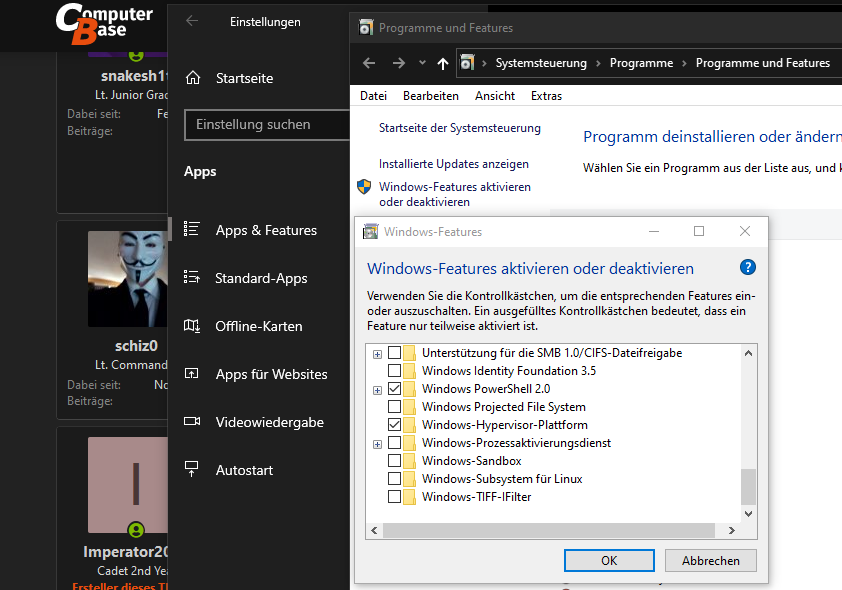Open recent locations dropdown arrow in explorer

(423, 63)
